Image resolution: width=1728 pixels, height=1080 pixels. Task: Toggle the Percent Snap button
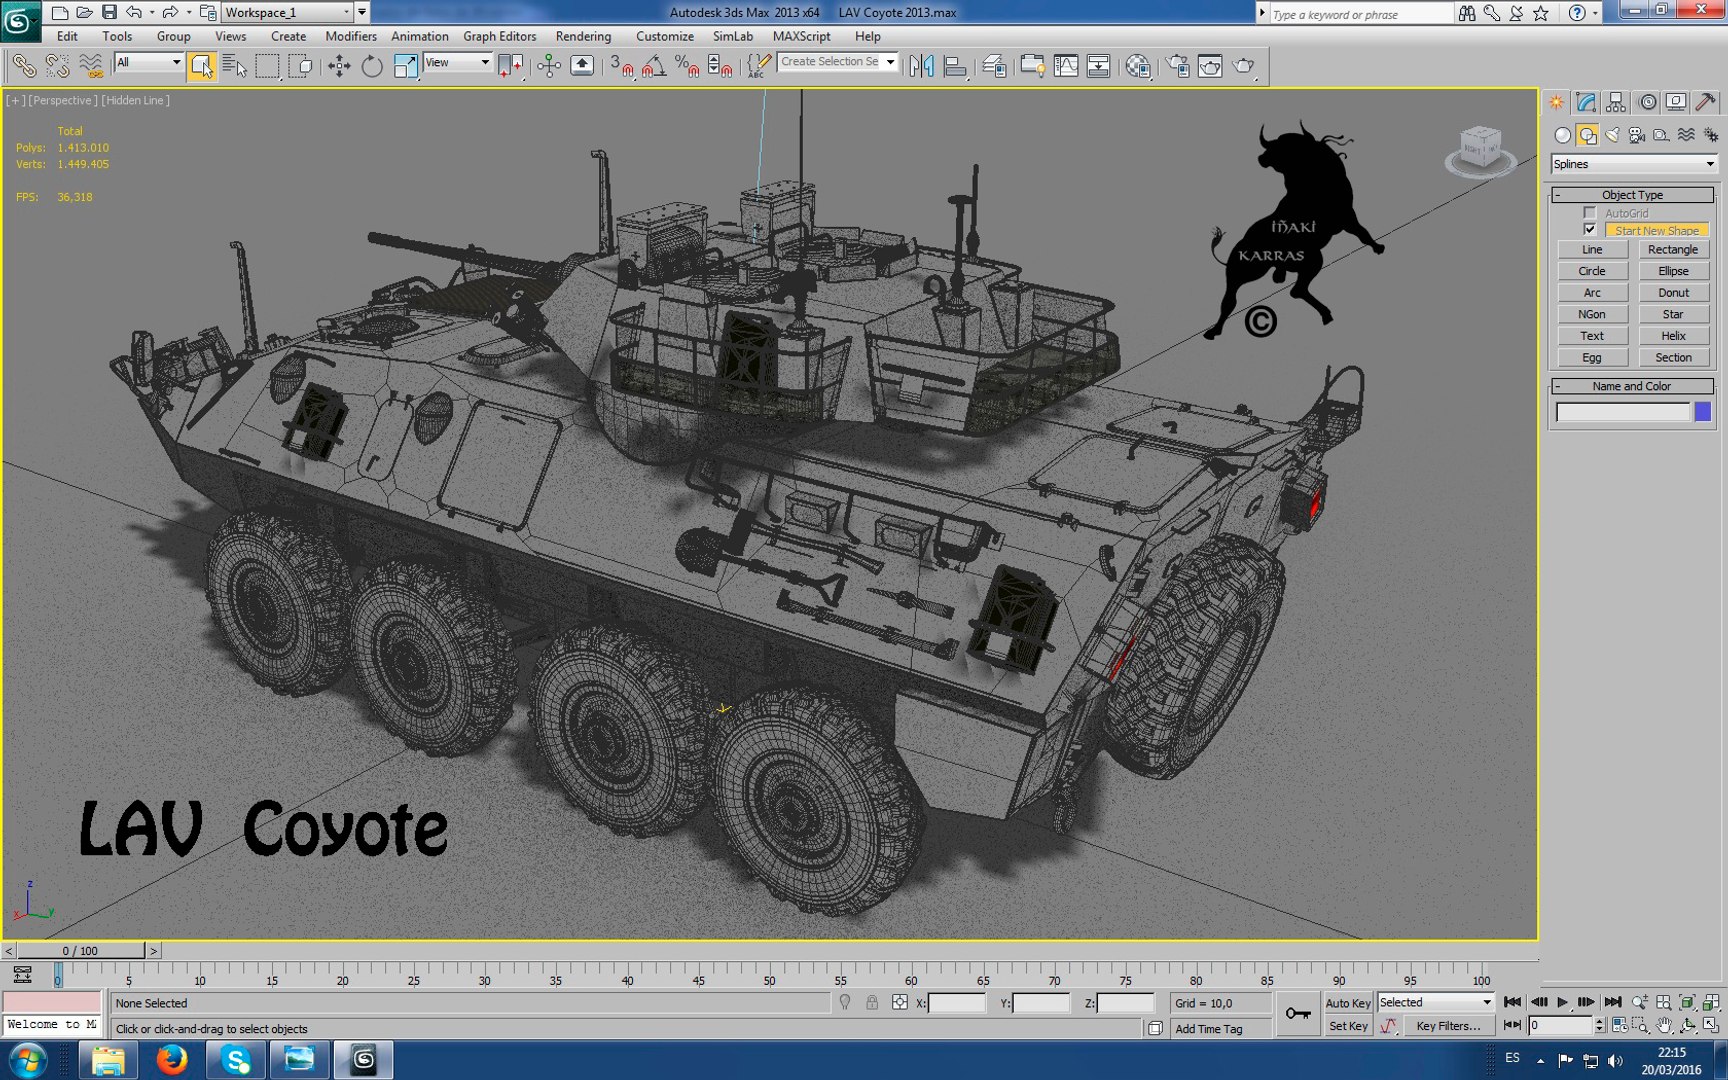click(x=687, y=67)
